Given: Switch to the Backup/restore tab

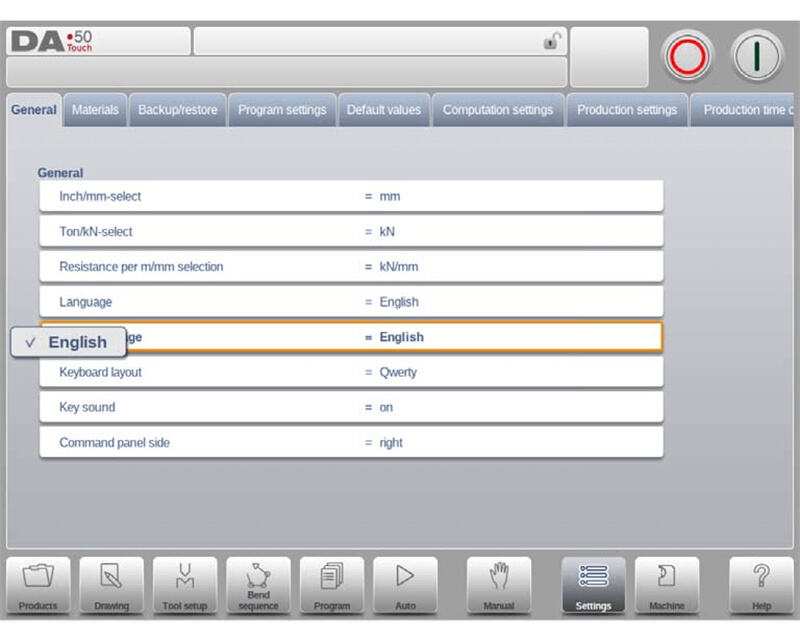Looking at the screenshot, I should point(177,110).
